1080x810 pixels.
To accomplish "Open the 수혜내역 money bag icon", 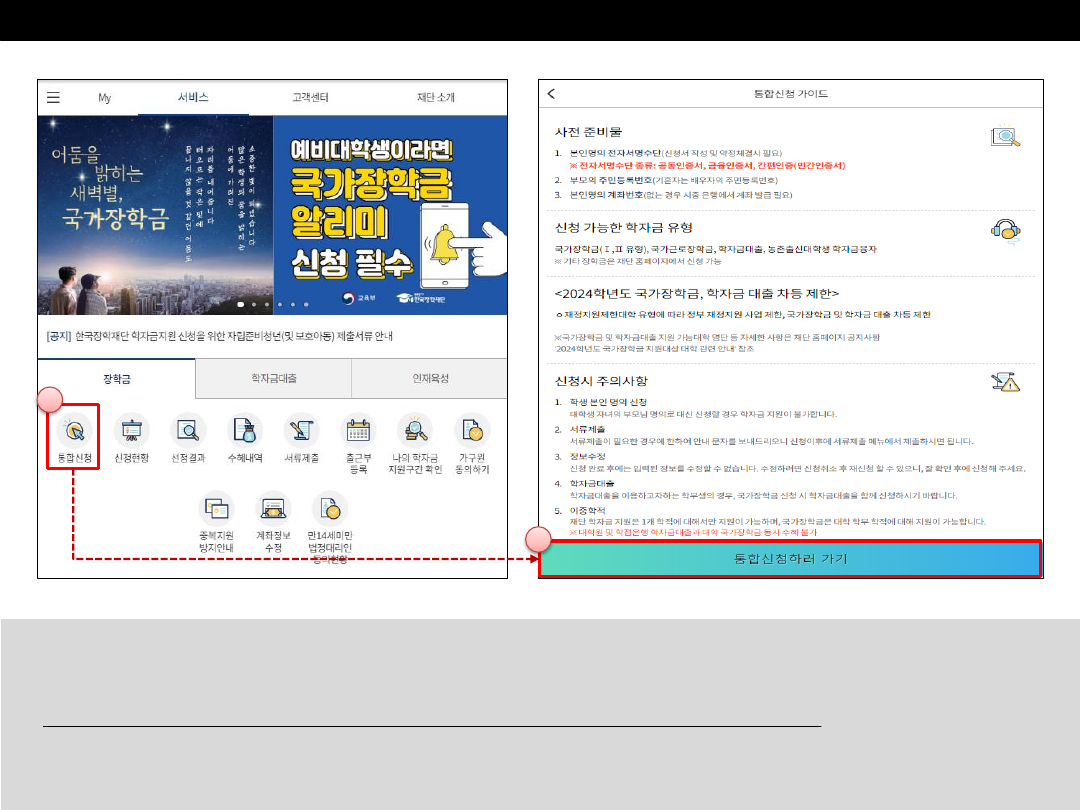I will click(245, 431).
